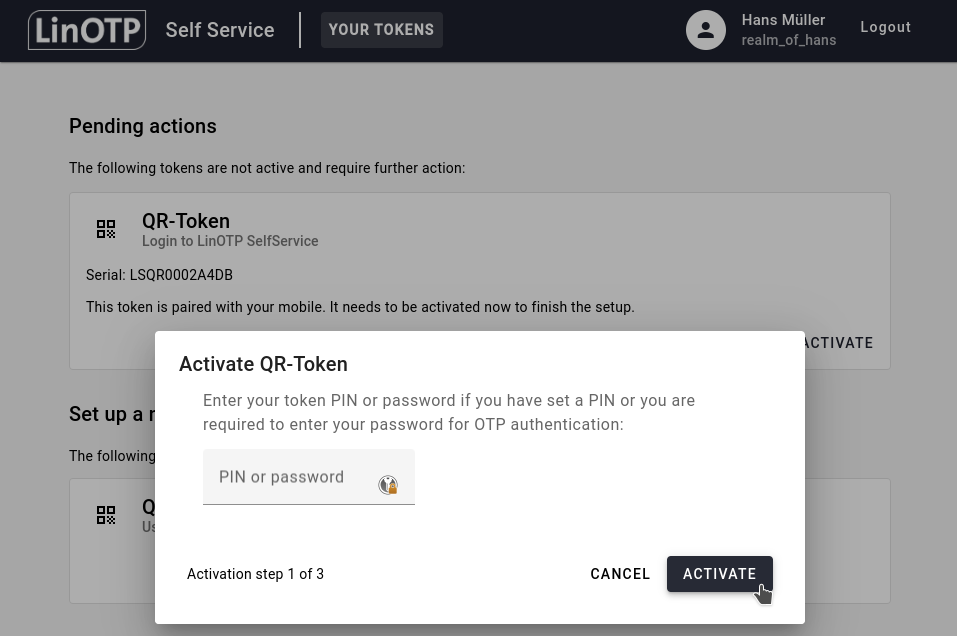Image resolution: width=957 pixels, height=636 pixels.
Task: Click the password manager icon in PIN field
Action: coord(388,485)
